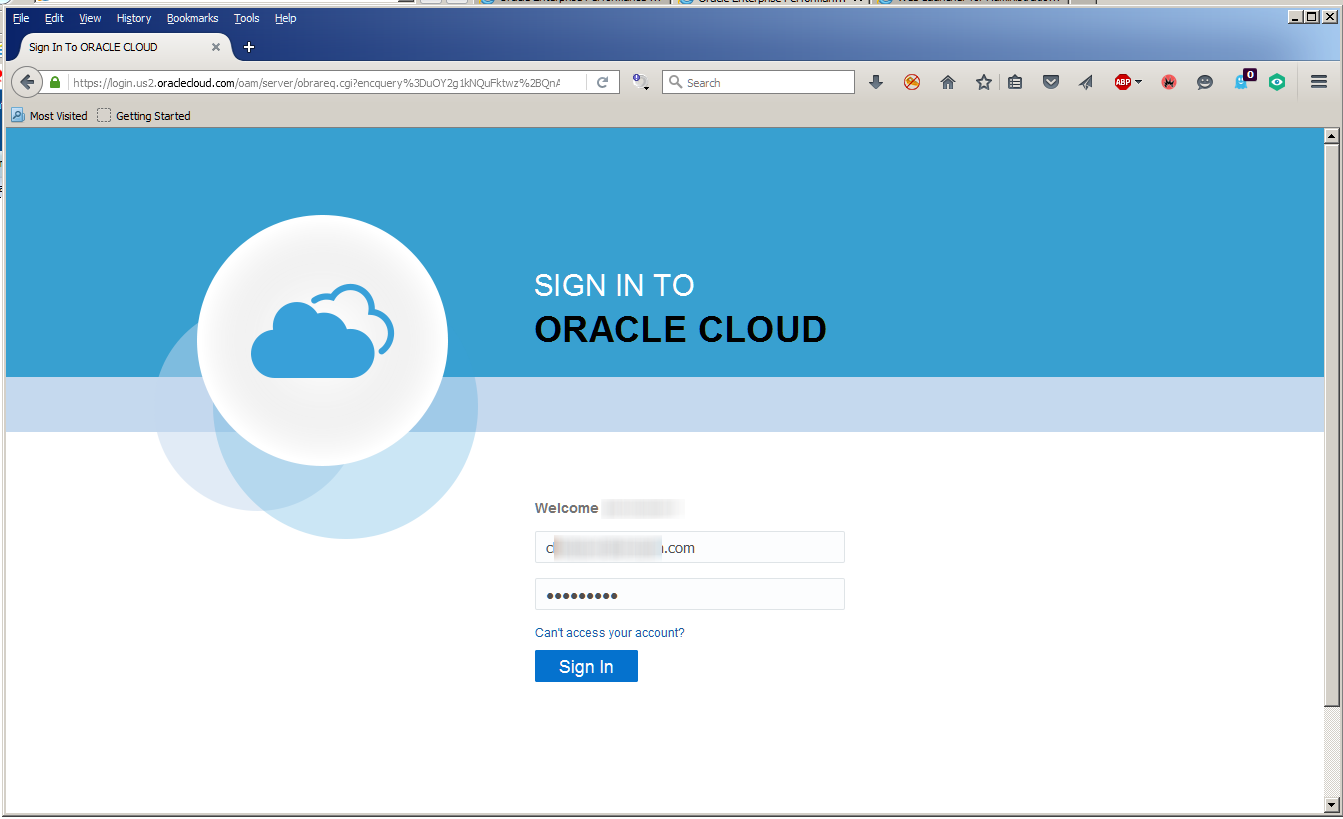Click the Pocket icon in the toolbar

(1051, 83)
